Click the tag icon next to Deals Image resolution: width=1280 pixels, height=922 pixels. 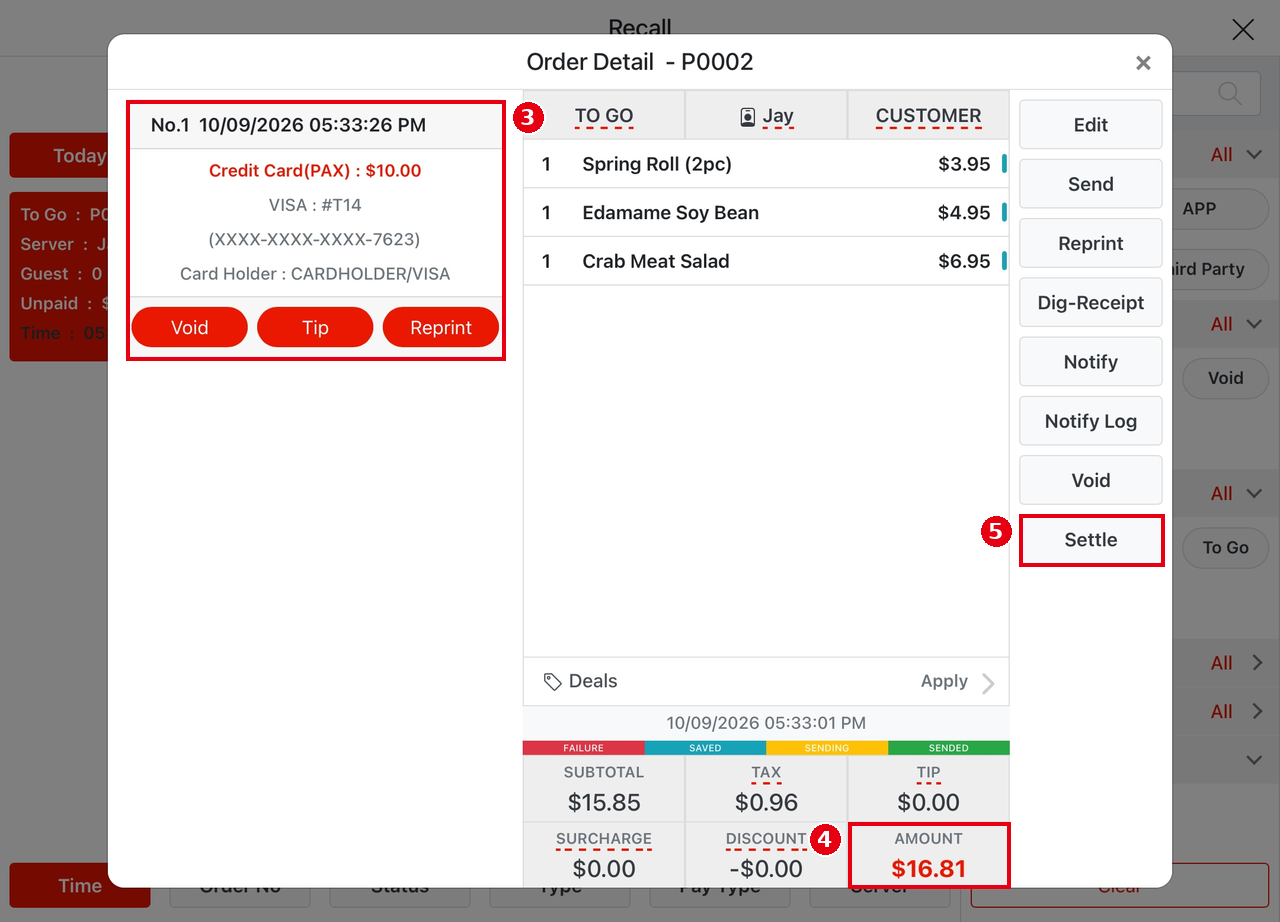[552, 682]
